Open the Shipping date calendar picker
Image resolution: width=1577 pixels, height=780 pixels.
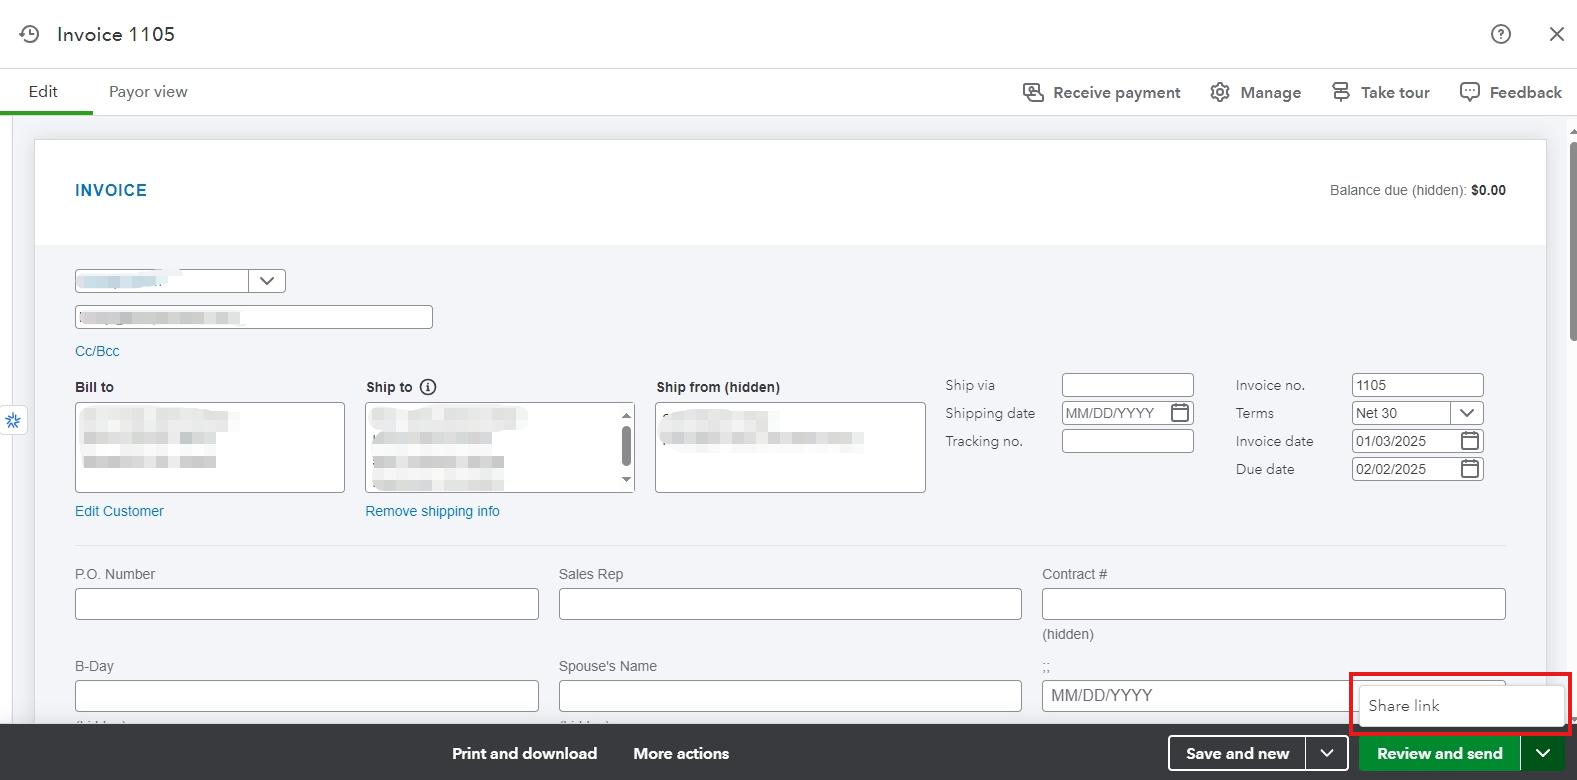click(x=1180, y=413)
